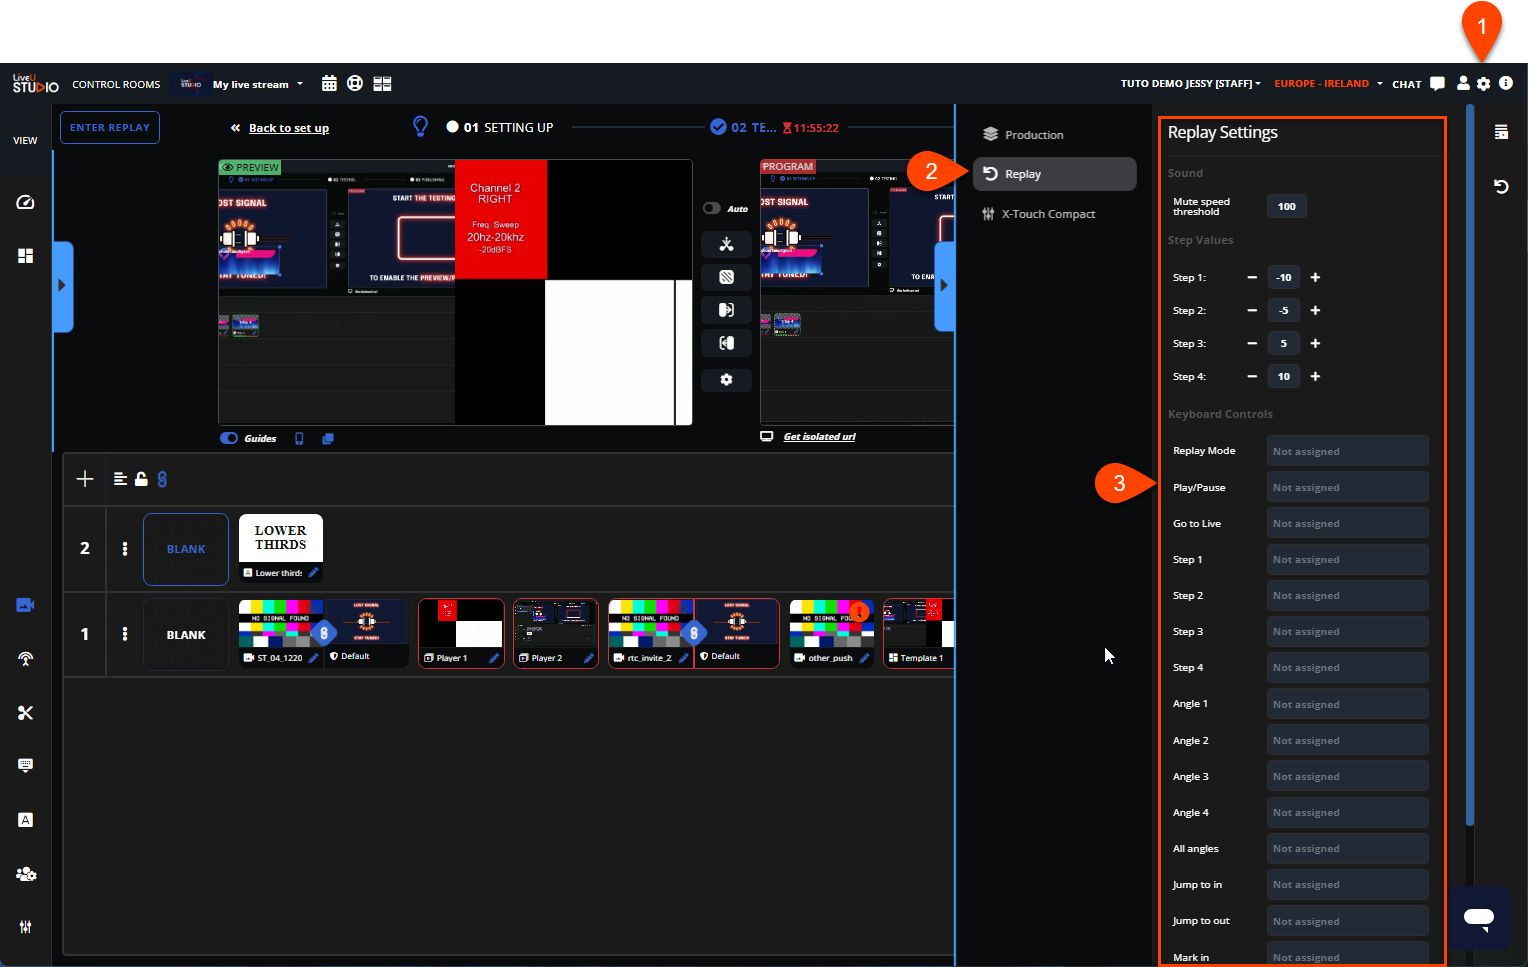Click the cut transition icon below Auto

pos(726,244)
